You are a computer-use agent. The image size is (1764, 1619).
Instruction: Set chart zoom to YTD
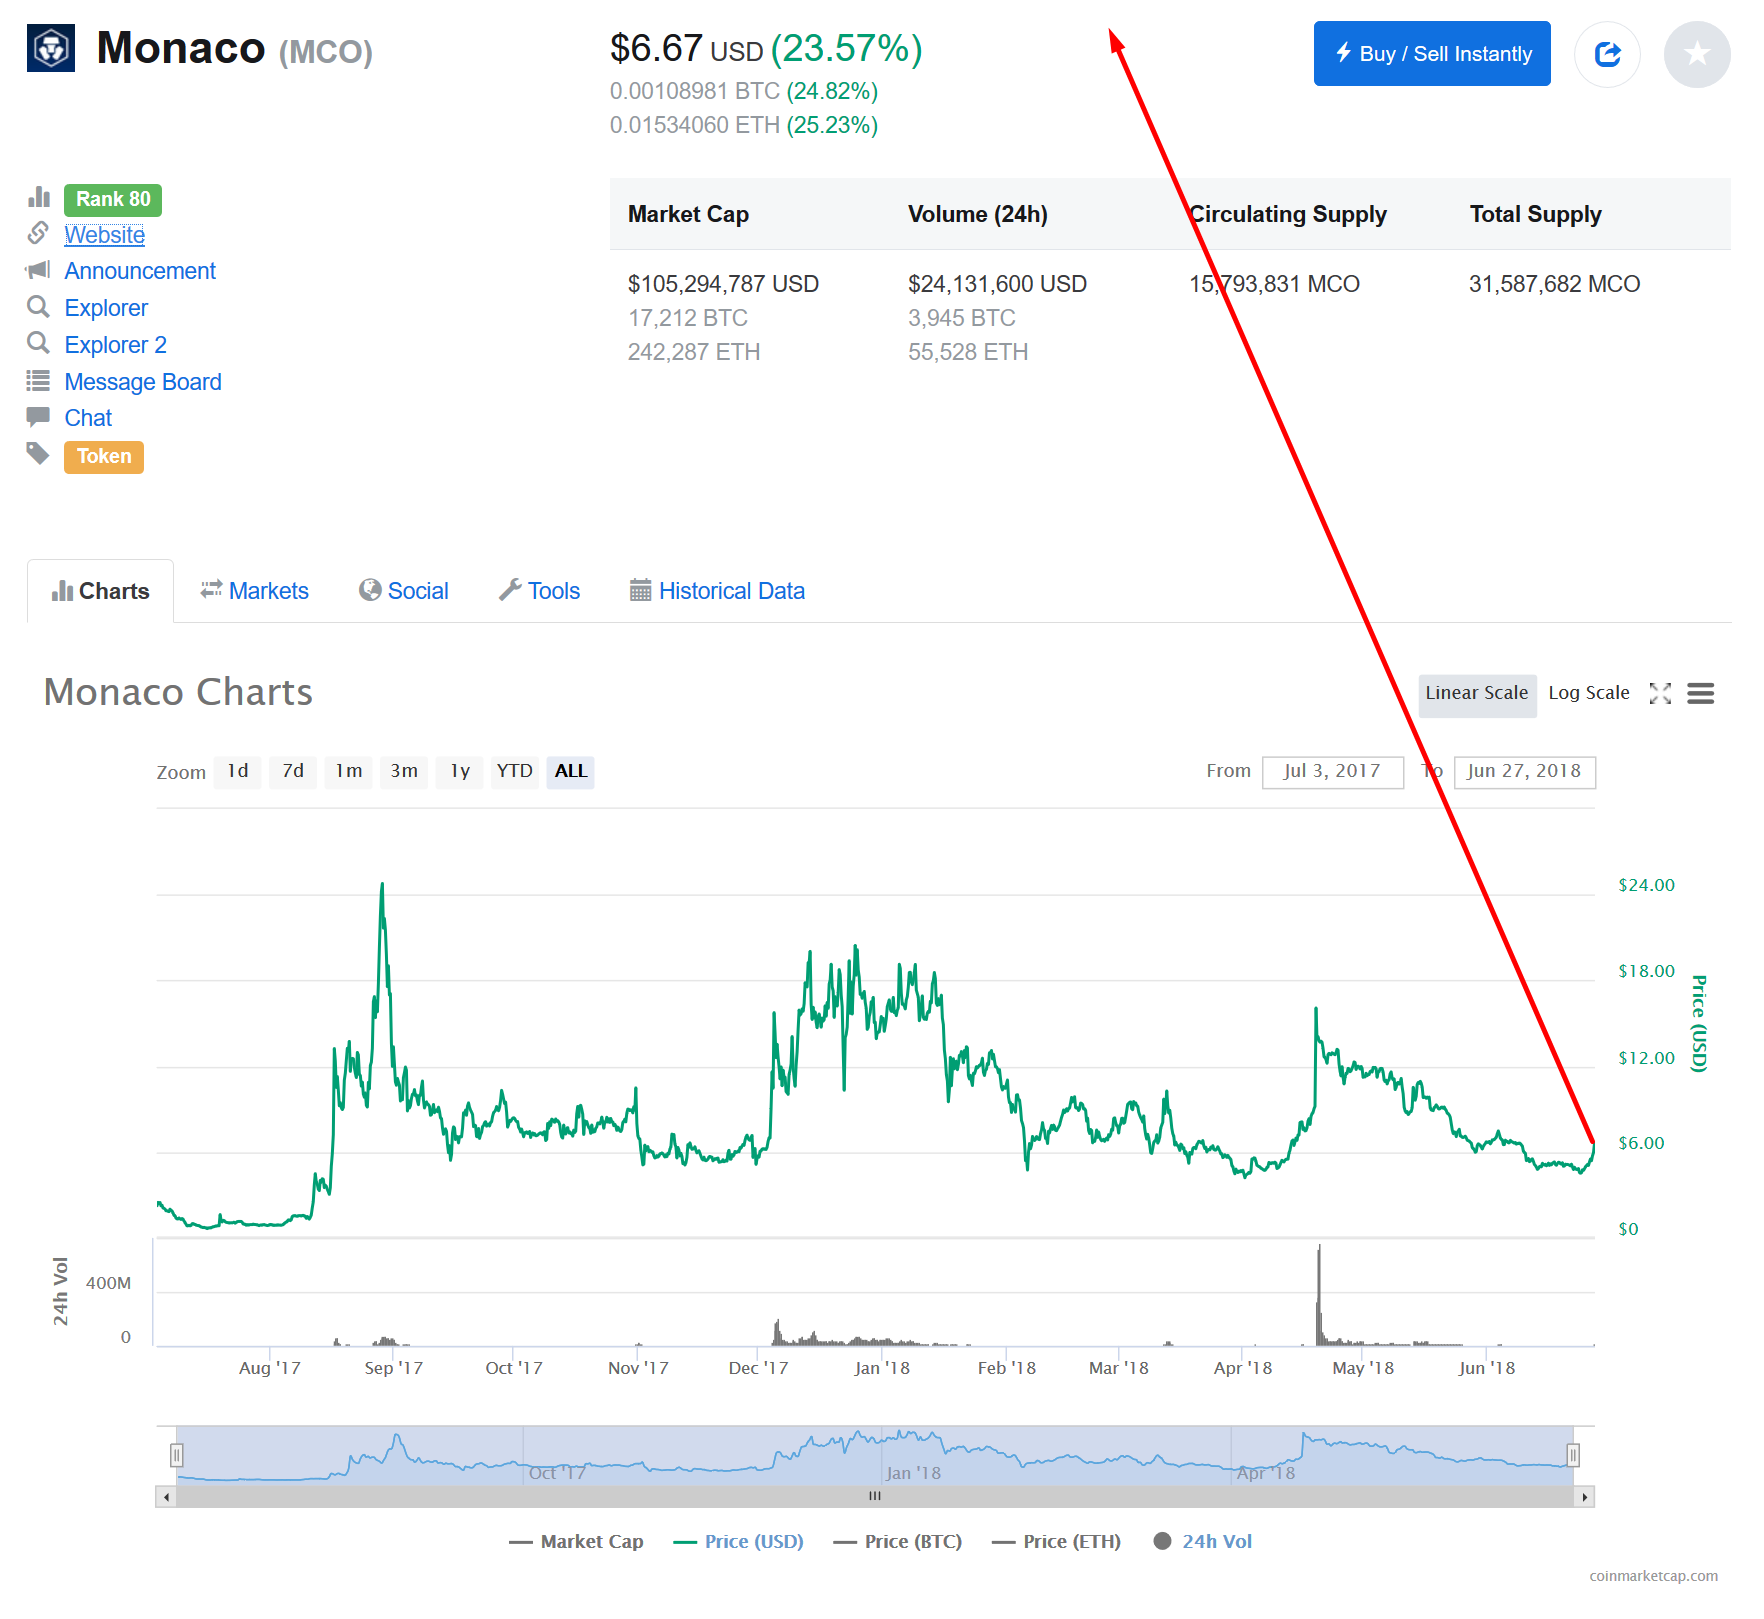click(515, 772)
